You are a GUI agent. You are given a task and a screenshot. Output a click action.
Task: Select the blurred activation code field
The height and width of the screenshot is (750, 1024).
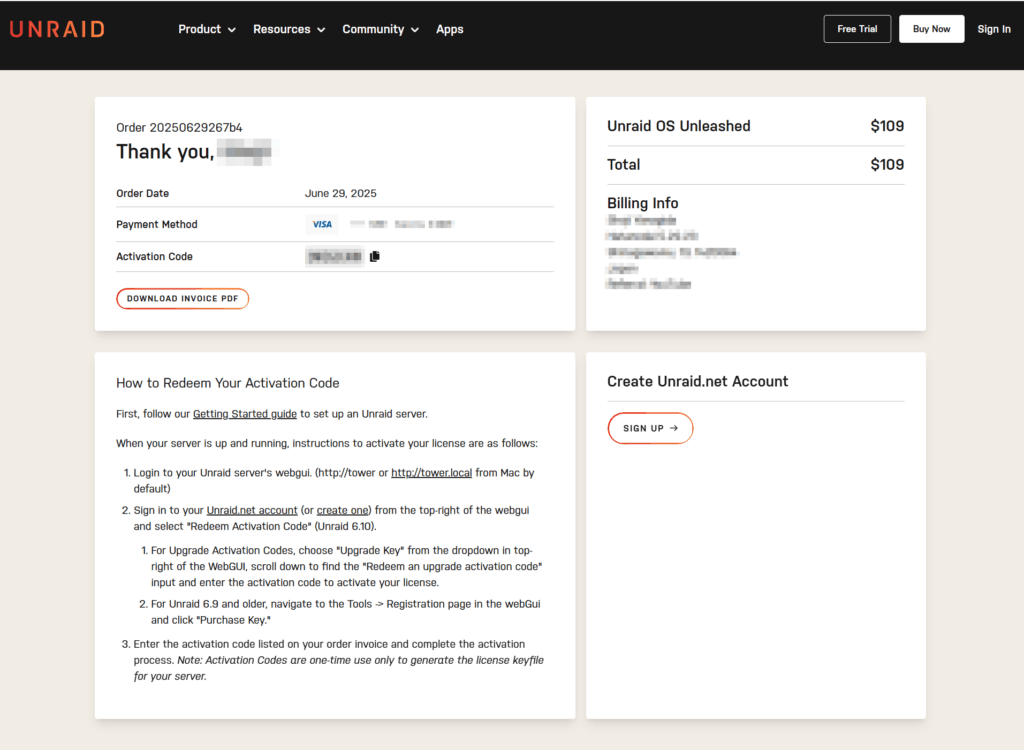click(x=335, y=257)
